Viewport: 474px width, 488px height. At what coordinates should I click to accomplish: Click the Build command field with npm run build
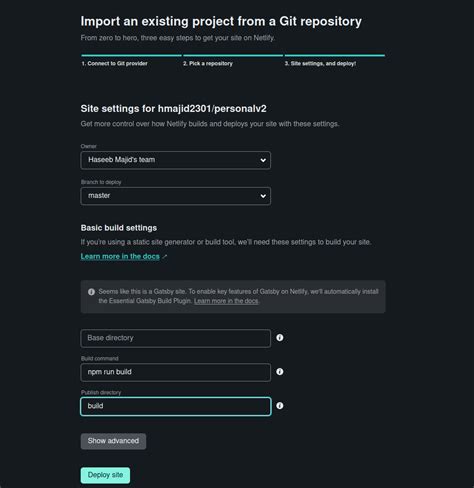pyautogui.click(x=176, y=372)
